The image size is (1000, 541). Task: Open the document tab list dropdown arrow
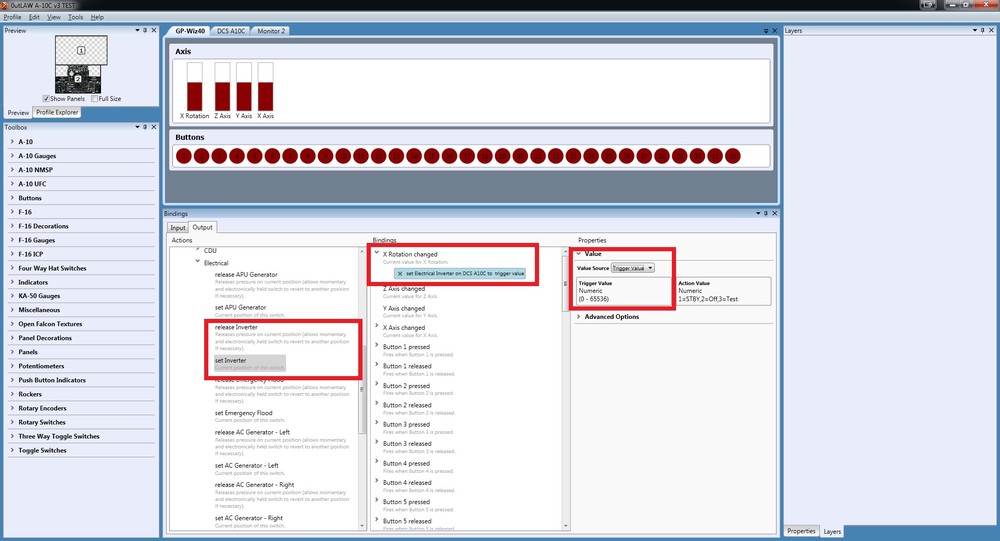pos(766,31)
